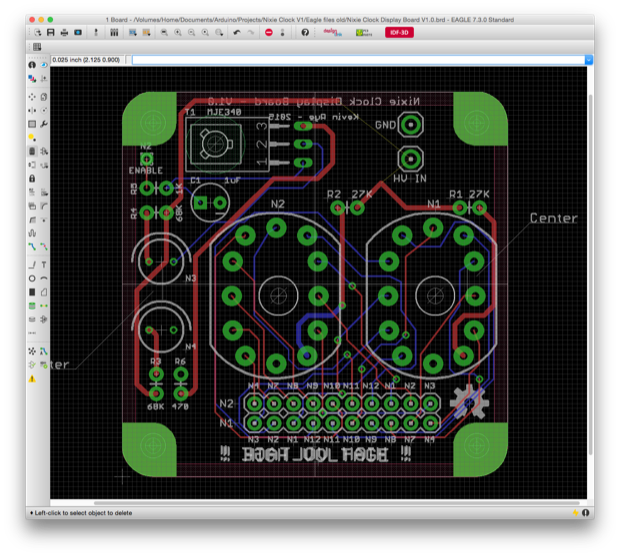The width and height of the screenshot is (620, 556).
Task: Open the CAM processor
Action: click(78, 32)
